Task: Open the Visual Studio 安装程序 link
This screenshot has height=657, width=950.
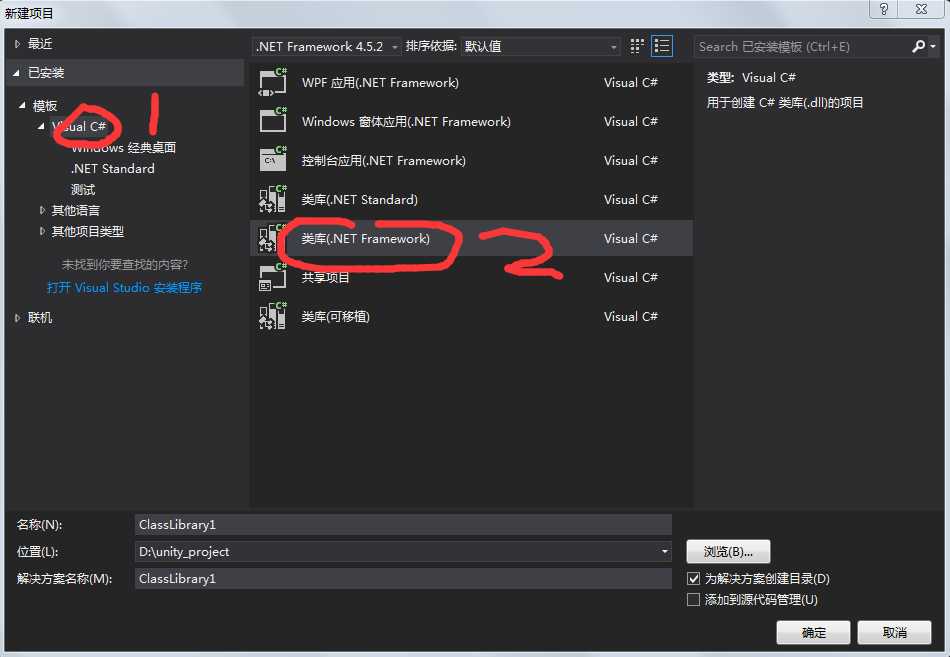Action: (124, 287)
